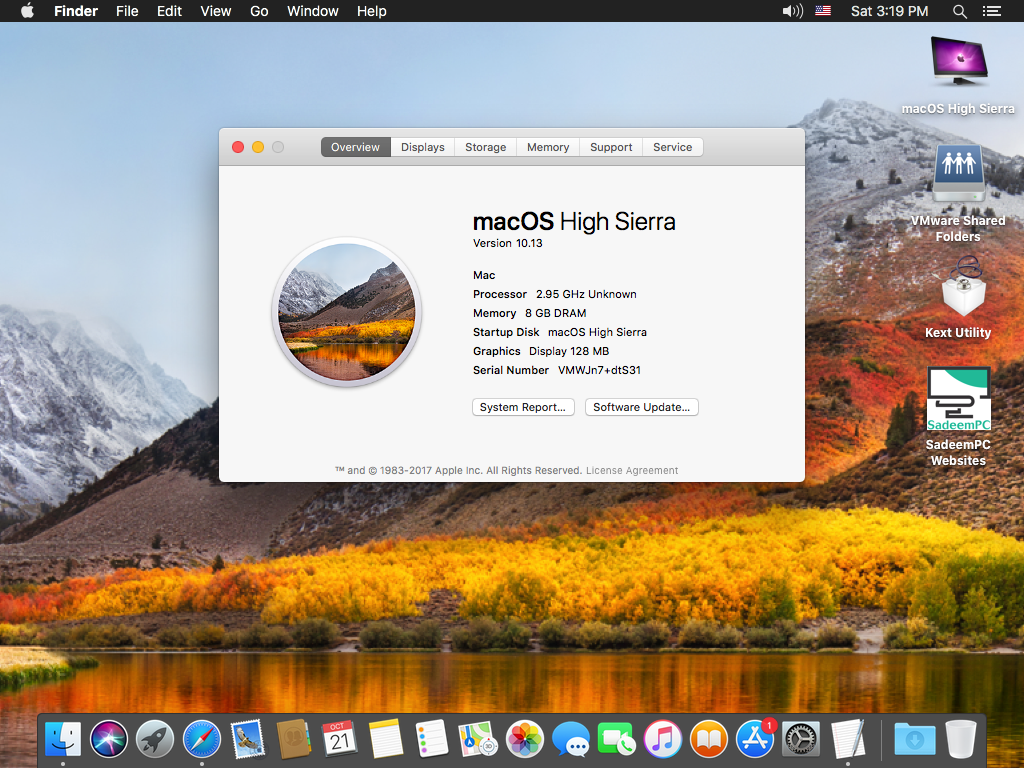The height and width of the screenshot is (768, 1024).
Task: Open the Go menu
Action: 259,11
